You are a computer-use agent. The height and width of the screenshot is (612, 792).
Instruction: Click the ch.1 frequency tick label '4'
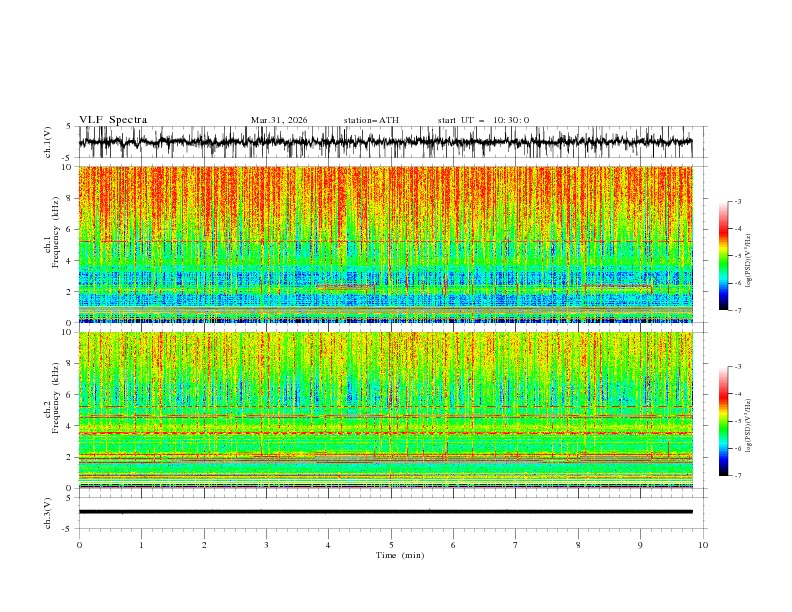pyautogui.click(x=70, y=261)
